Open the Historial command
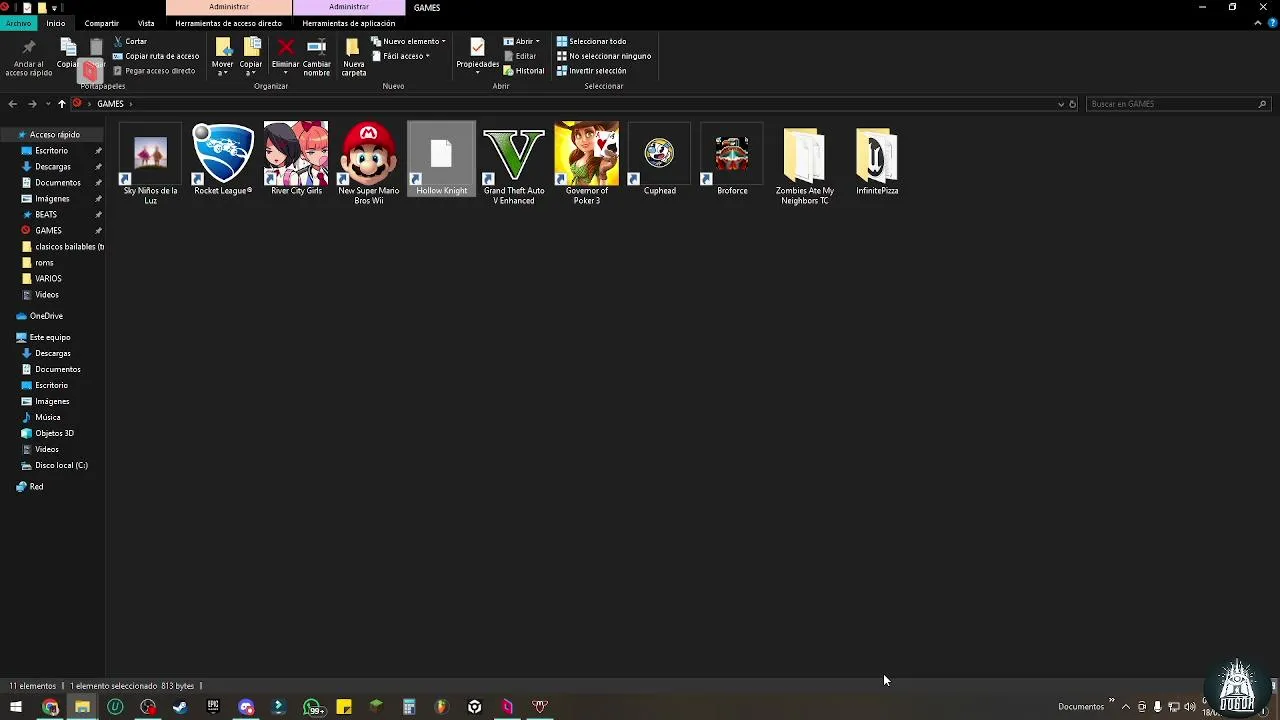The image size is (1280, 720). point(524,71)
